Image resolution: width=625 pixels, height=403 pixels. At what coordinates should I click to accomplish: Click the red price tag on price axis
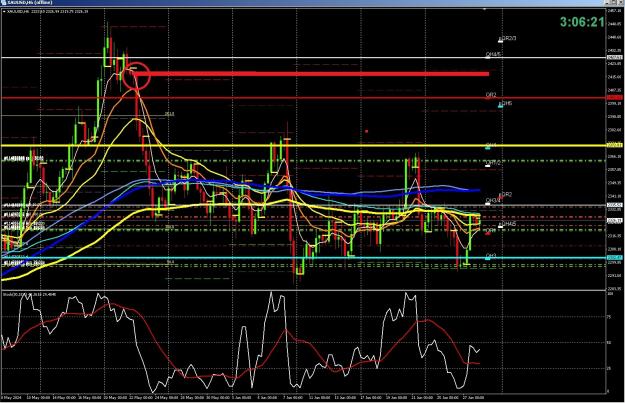(614, 98)
